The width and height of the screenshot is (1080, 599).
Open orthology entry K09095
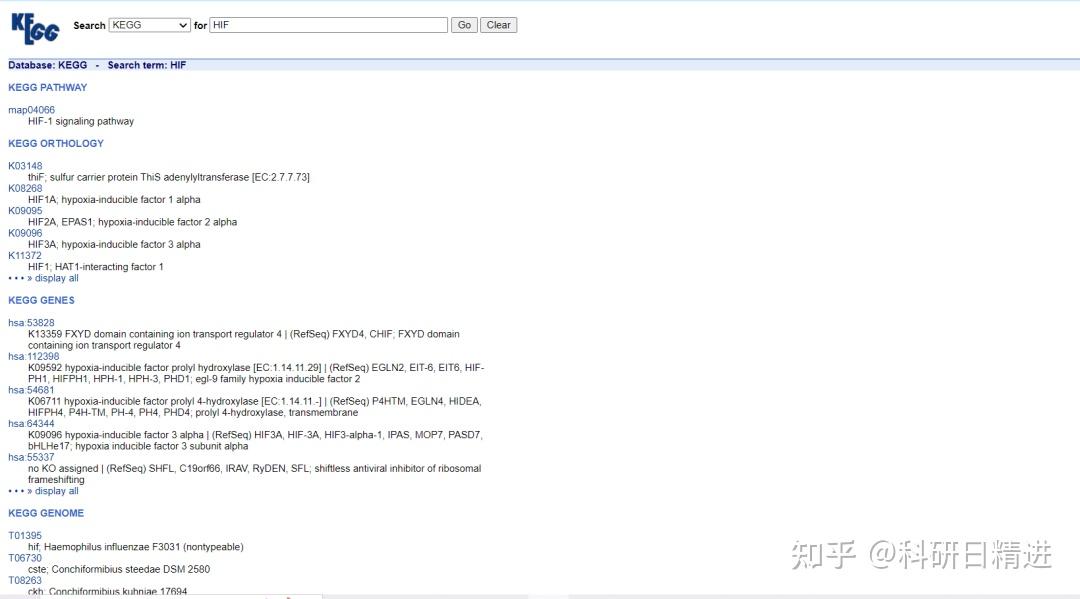coord(25,211)
